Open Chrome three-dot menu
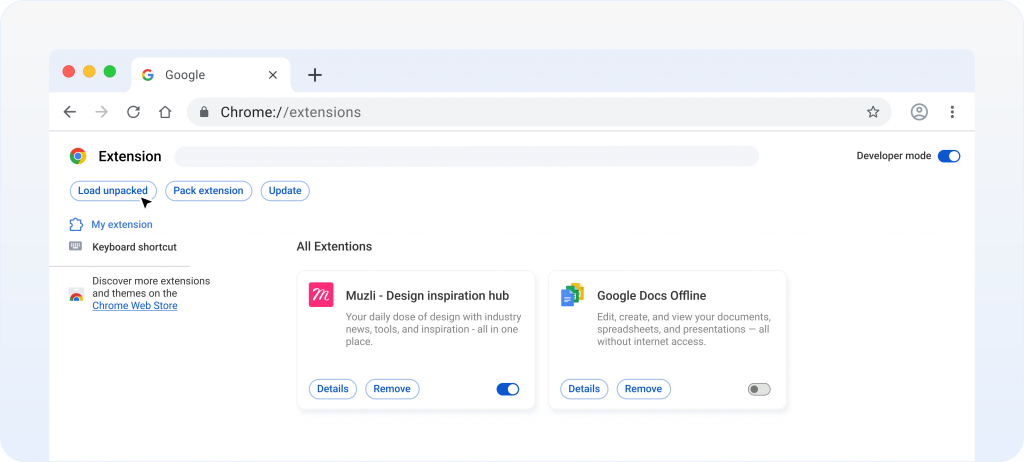 click(x=952, y=112)
